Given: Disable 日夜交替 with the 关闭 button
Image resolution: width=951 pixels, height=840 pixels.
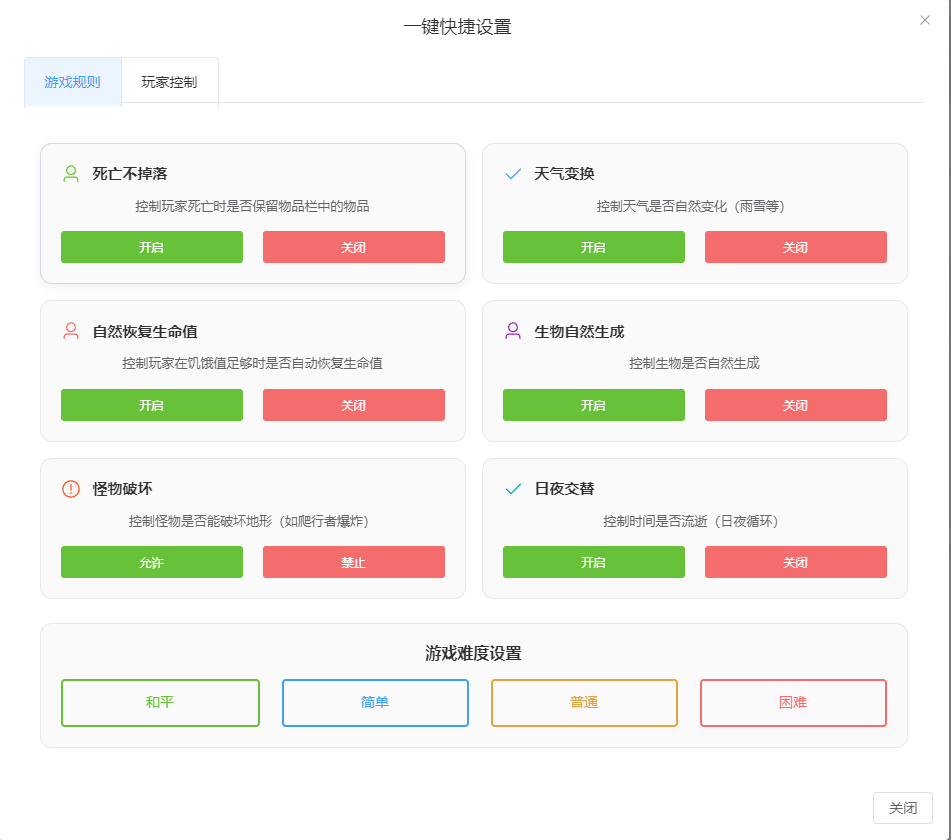Looking at the screenshot, I should coord(795,562).
